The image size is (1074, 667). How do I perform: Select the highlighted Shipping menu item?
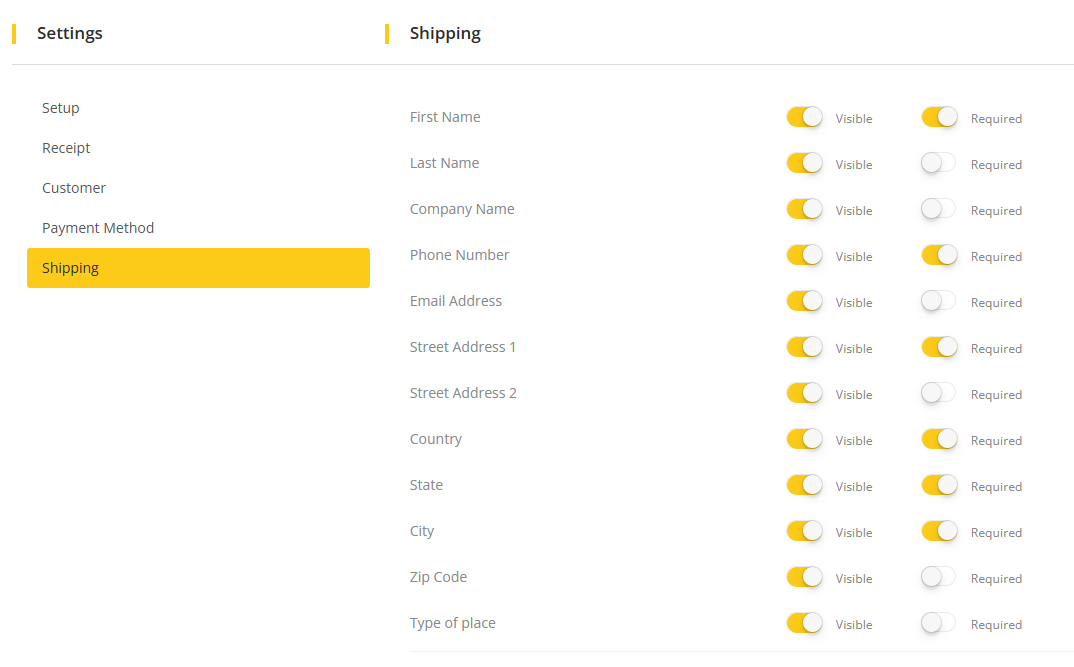click(198, 268)
